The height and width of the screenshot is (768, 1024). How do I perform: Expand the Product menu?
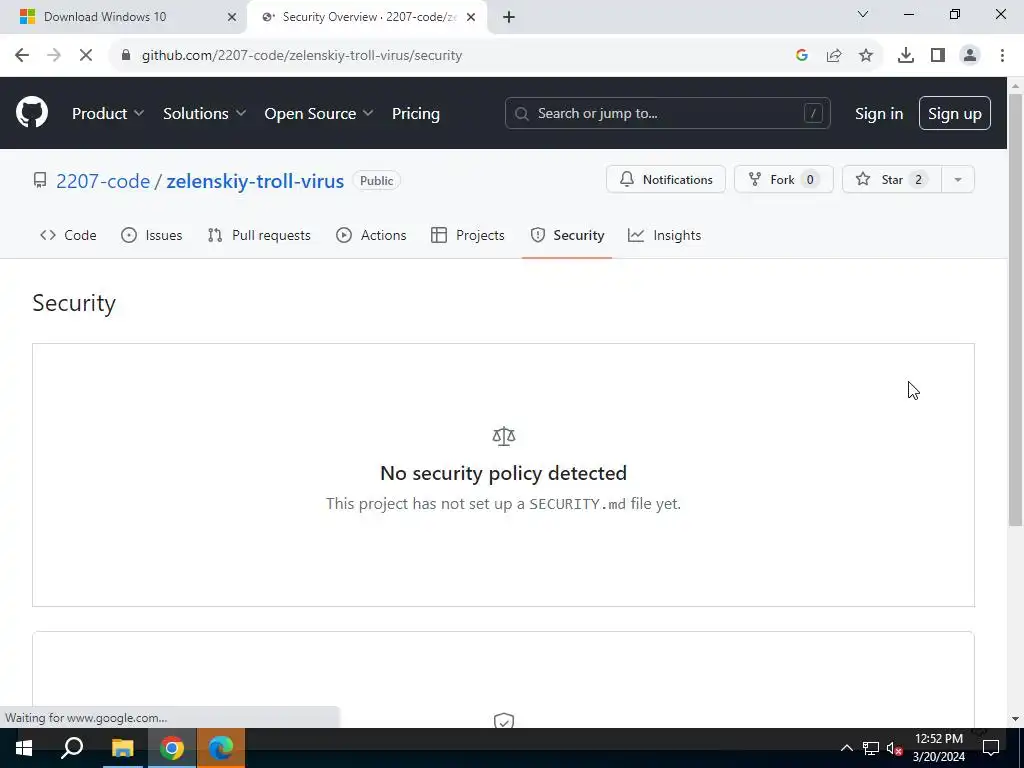point(108,114)
